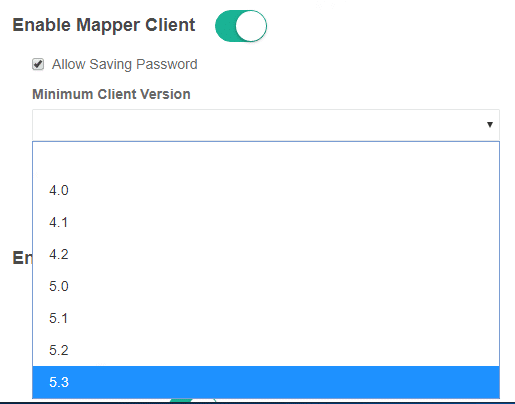
Task: Collapse the Minimum Client Version combo box field
Action: pos(266,125)
